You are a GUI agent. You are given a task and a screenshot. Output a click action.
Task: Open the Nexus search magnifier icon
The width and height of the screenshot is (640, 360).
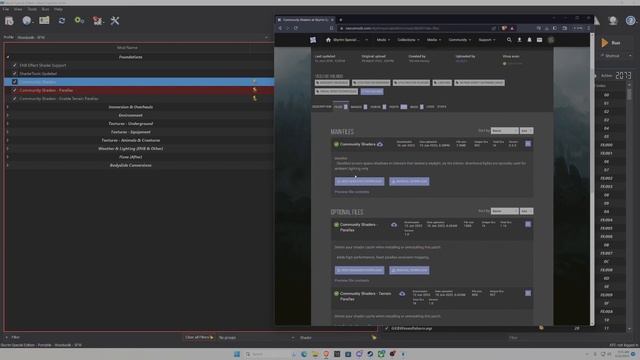coord(509,40)
